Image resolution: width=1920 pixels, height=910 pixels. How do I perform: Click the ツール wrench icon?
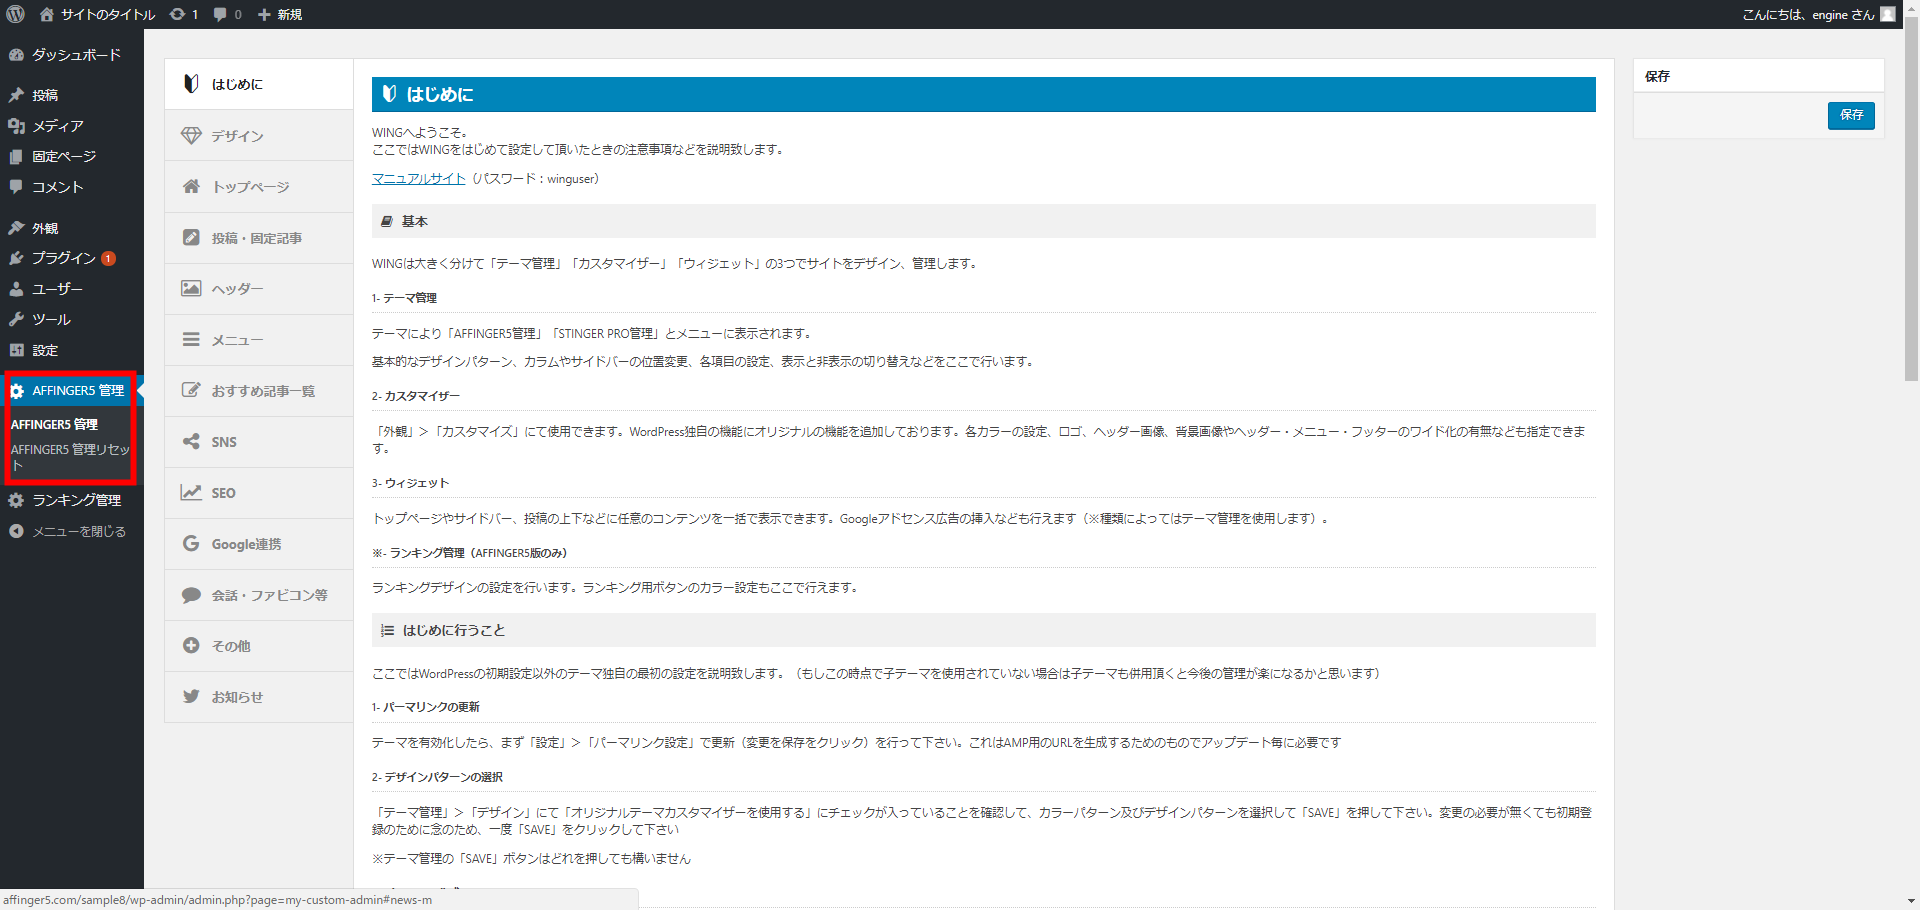pos(16,319)
